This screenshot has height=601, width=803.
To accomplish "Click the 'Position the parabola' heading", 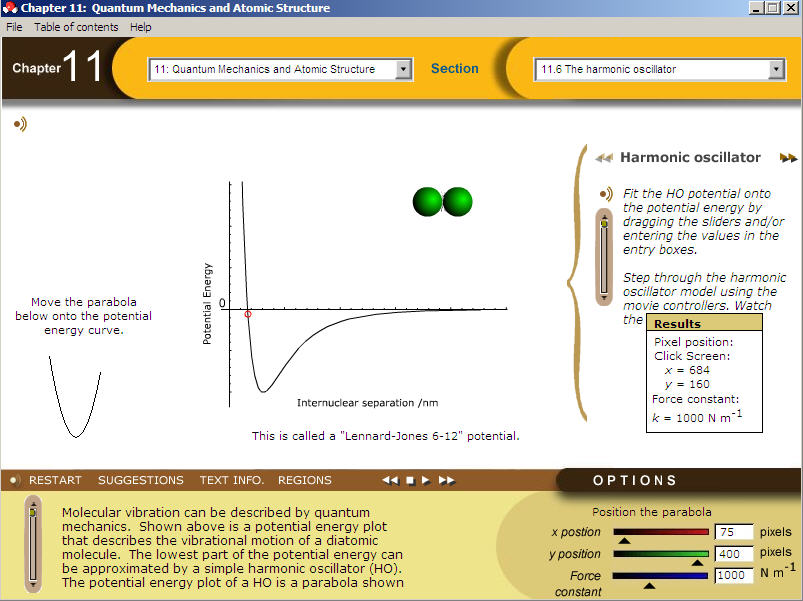I will coord(652,512).
